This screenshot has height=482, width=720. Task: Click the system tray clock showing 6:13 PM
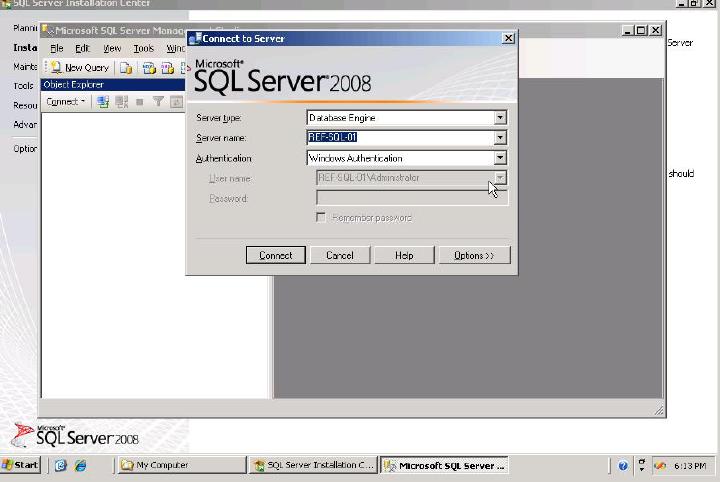[690, 466]
